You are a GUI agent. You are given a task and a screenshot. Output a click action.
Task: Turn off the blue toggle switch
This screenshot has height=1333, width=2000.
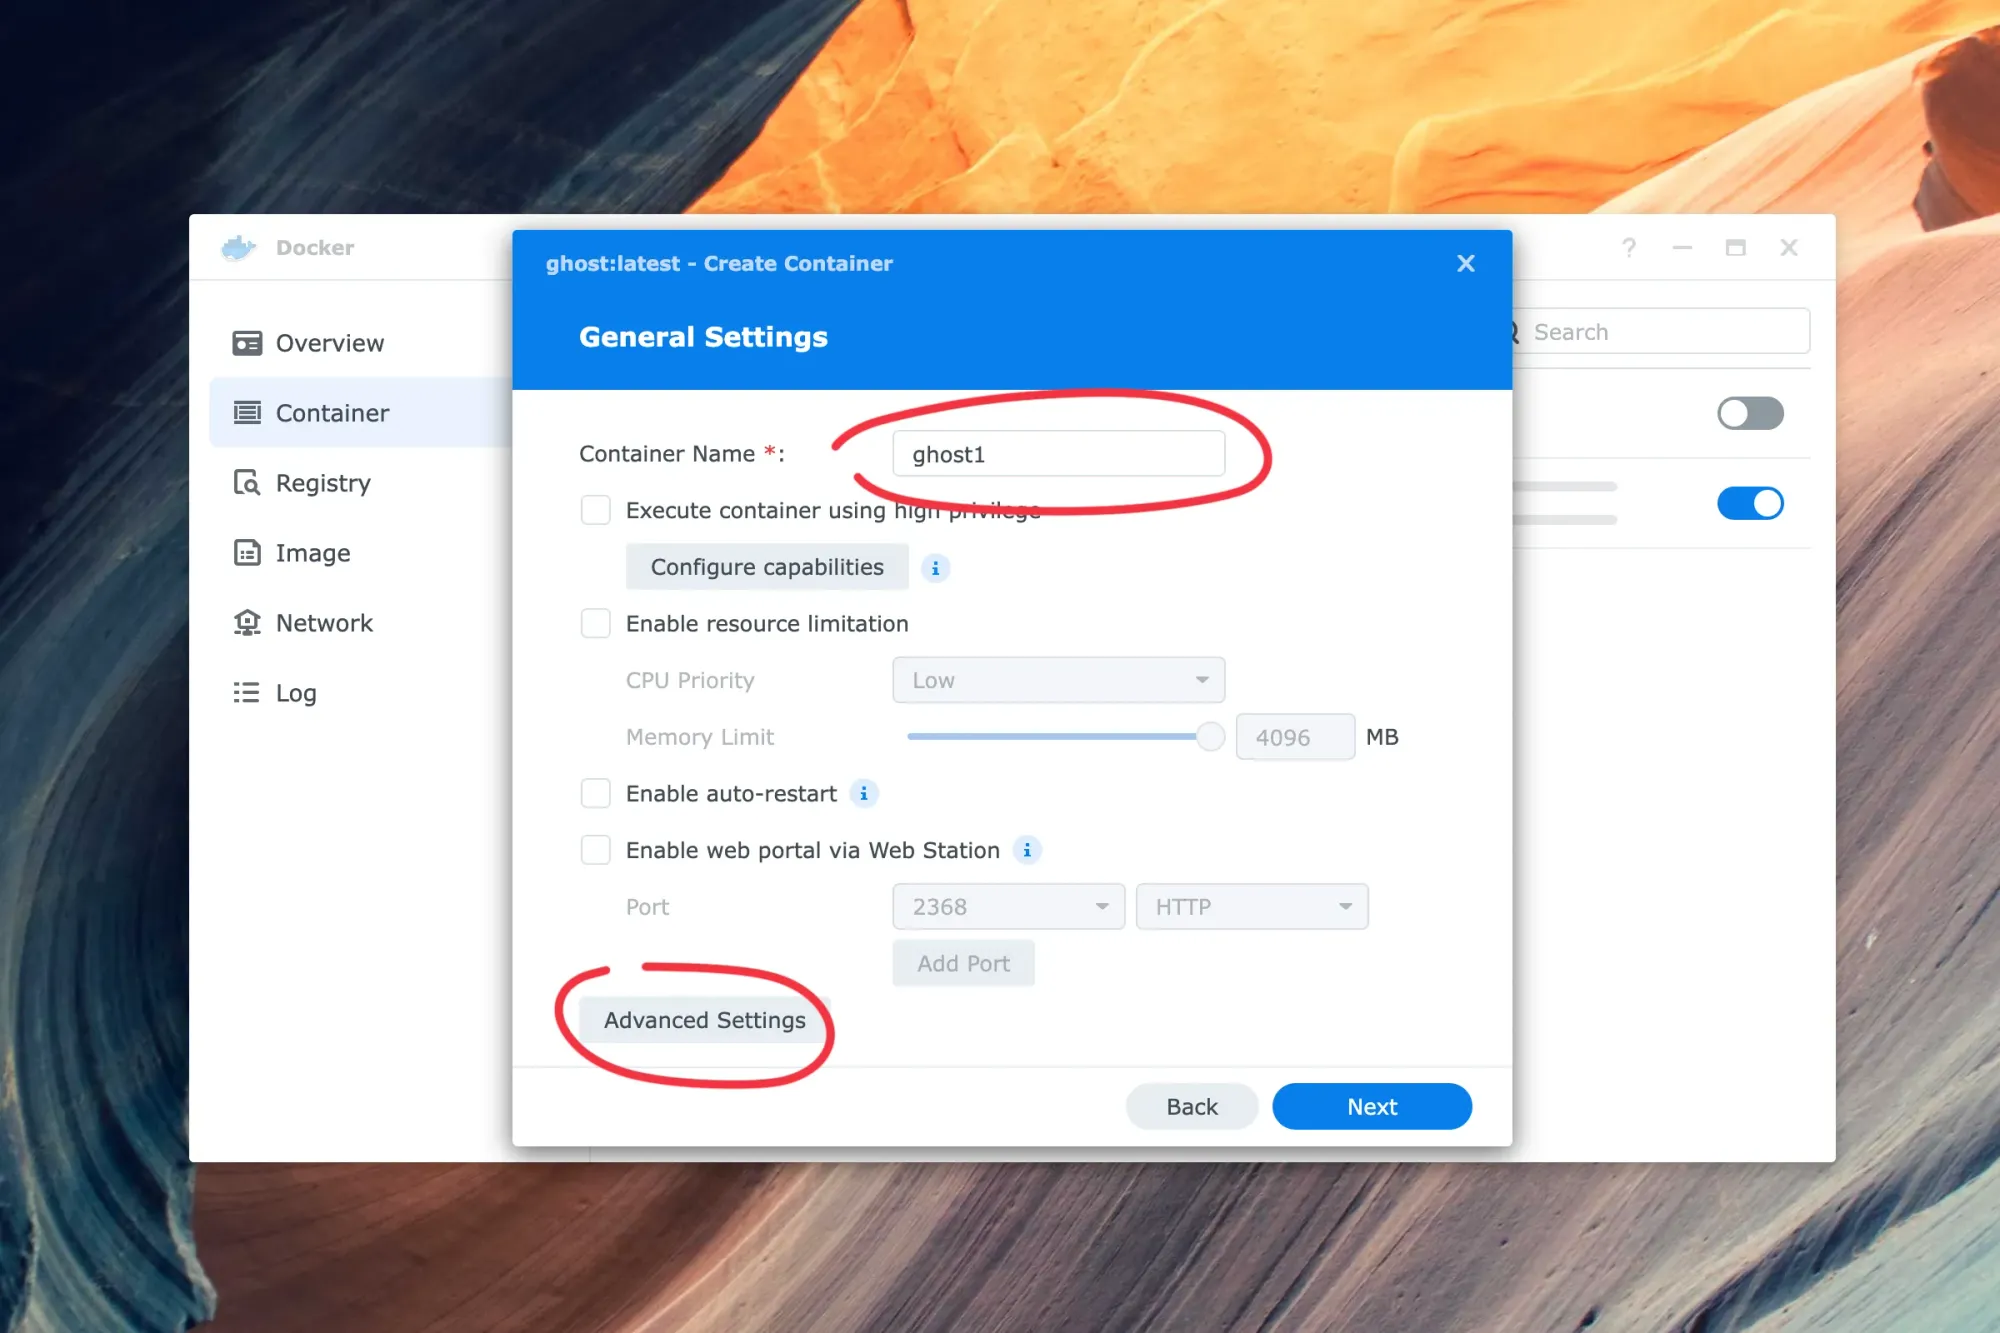(x=1750, y=503)
